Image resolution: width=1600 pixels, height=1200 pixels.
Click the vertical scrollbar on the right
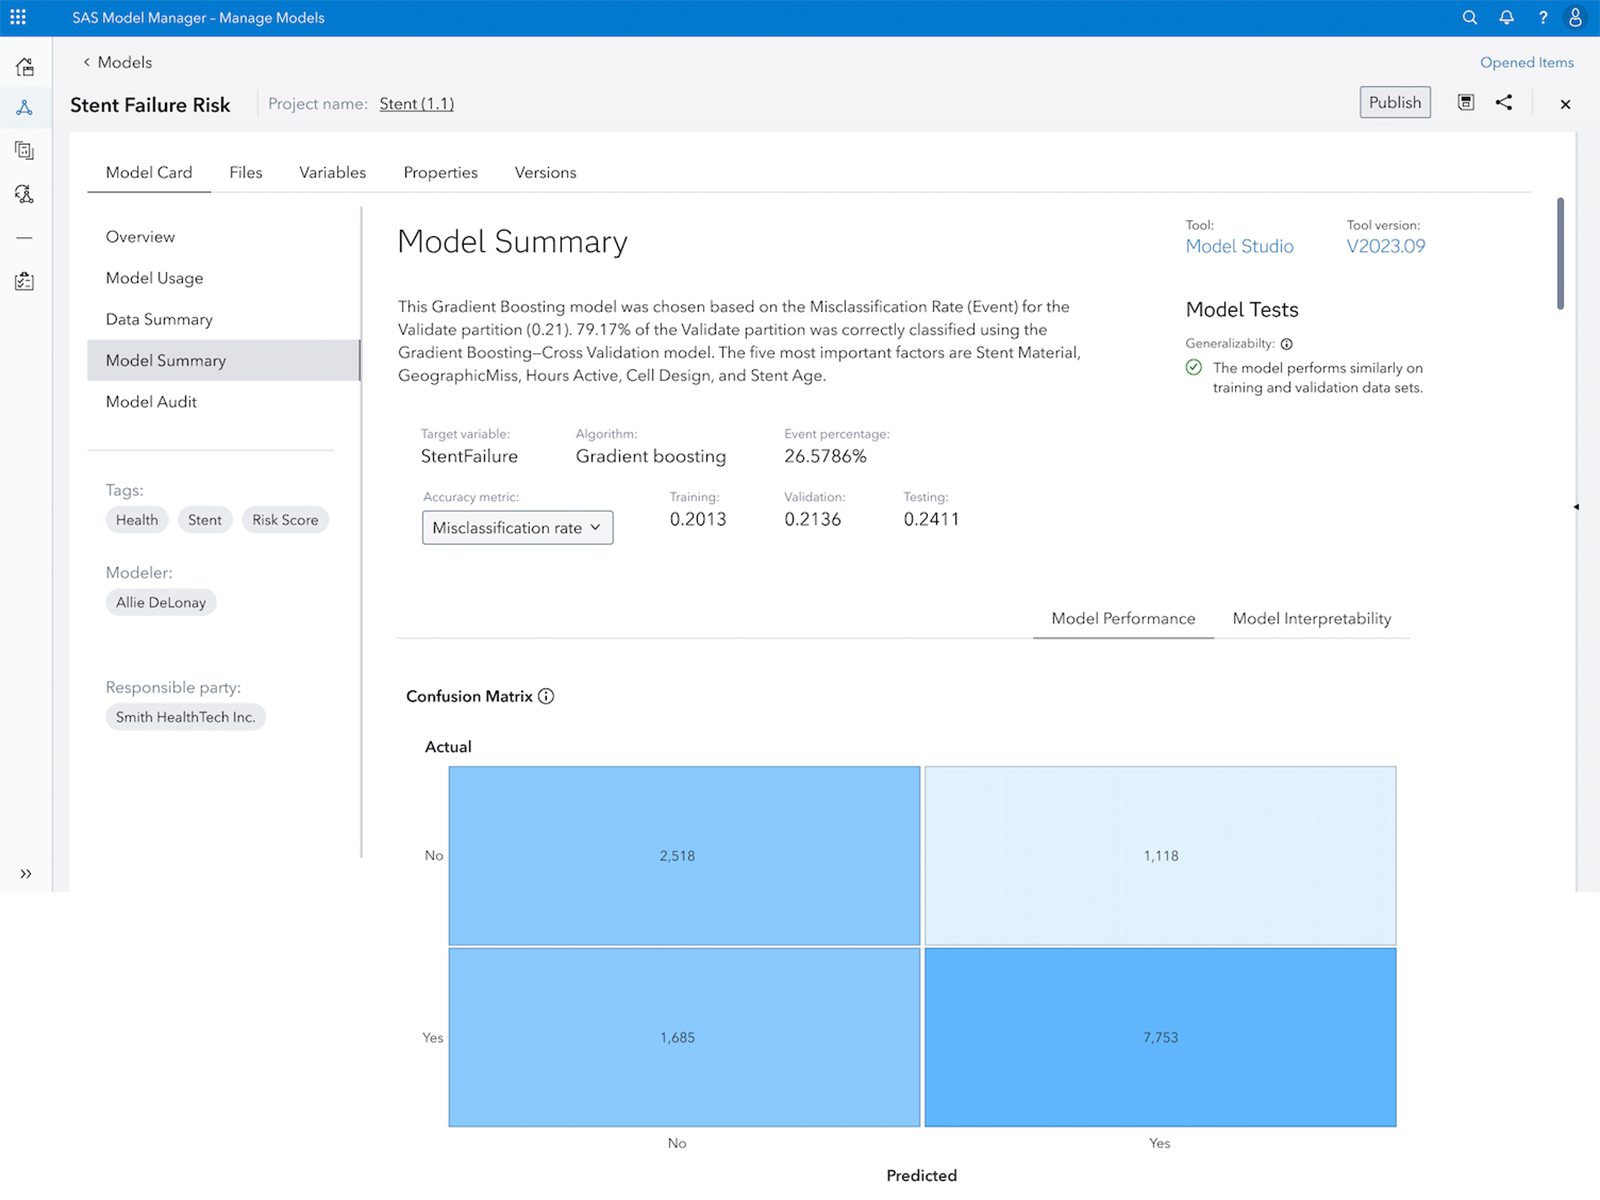pos(1560,254)
